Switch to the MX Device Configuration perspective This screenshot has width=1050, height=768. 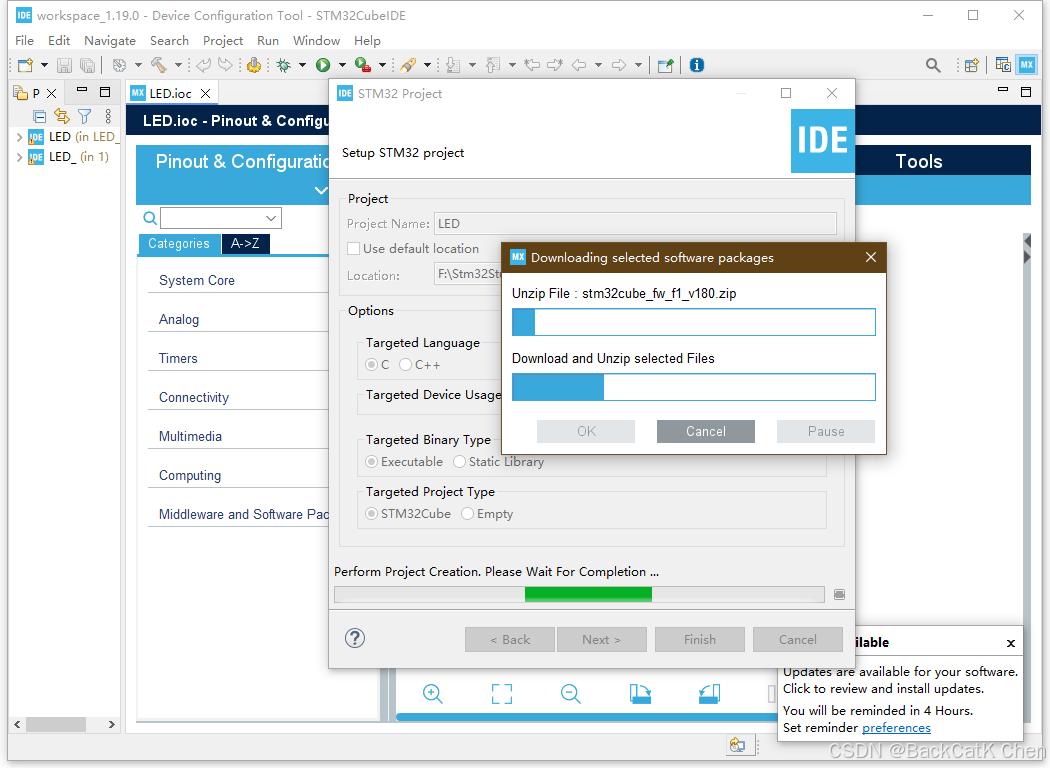[1027, 65]
